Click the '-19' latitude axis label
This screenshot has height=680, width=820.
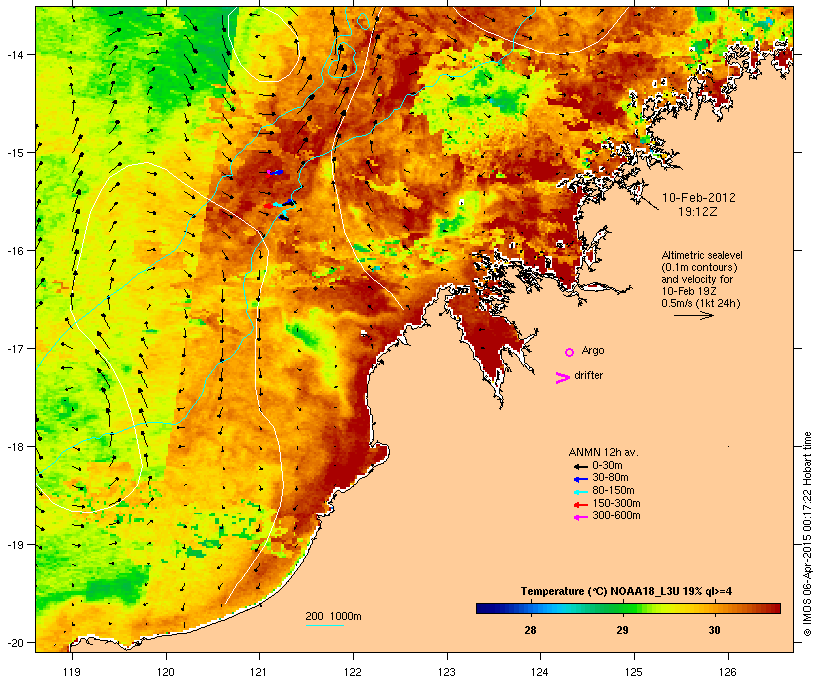pos(14,545)
